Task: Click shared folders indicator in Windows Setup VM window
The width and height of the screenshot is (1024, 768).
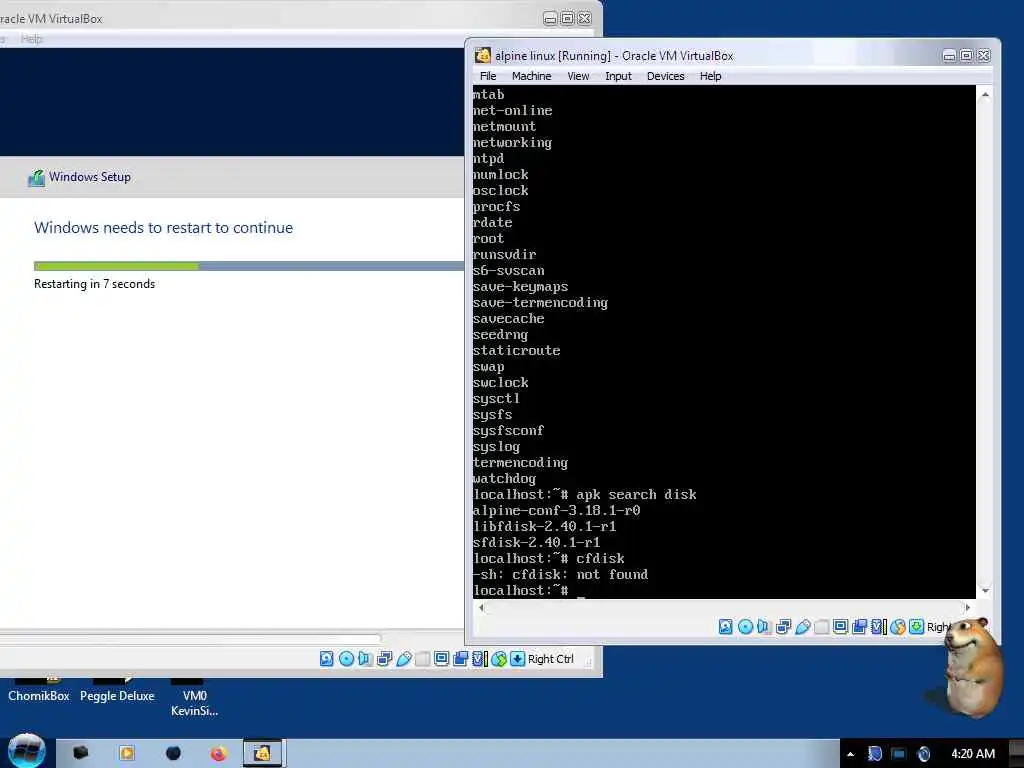Action: pos(423,659)
